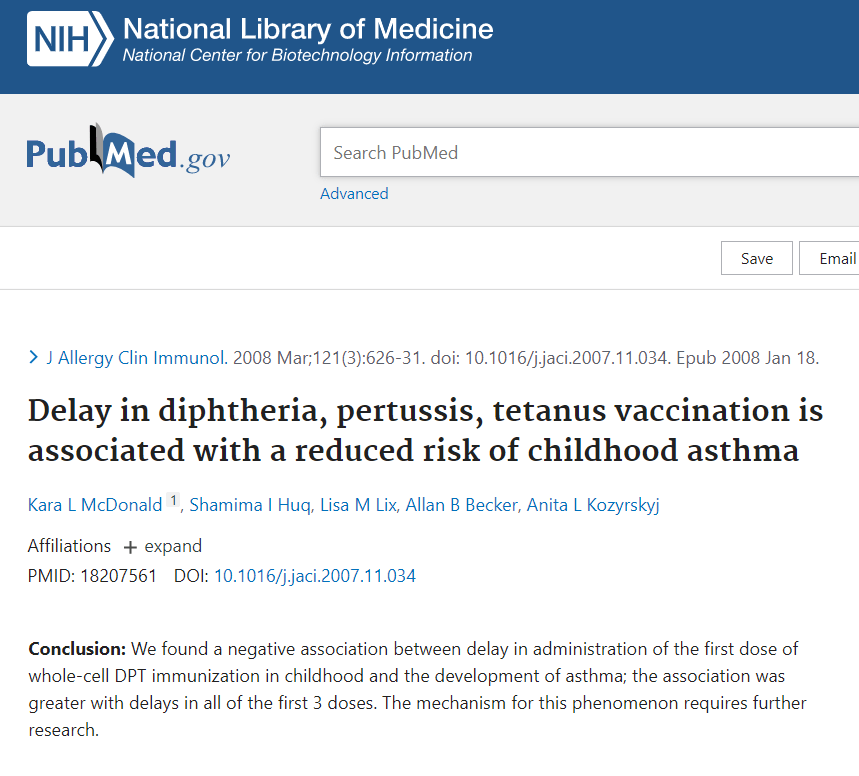Screen dimensions: 859x776
Task: Click affiliation superscript 1 after McDonald
Action: (x=173, y=502)
